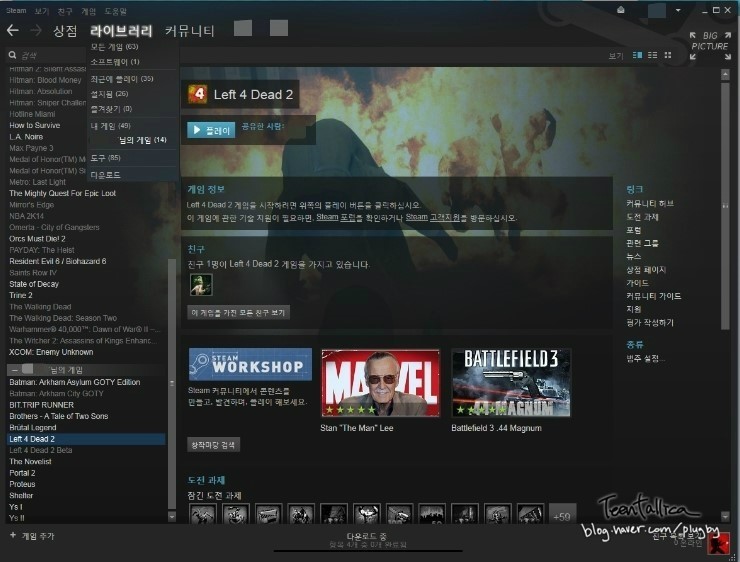This screenshot has width=740, height=562.
Task: Select 다운로드 filter
Action: (105, 175)
